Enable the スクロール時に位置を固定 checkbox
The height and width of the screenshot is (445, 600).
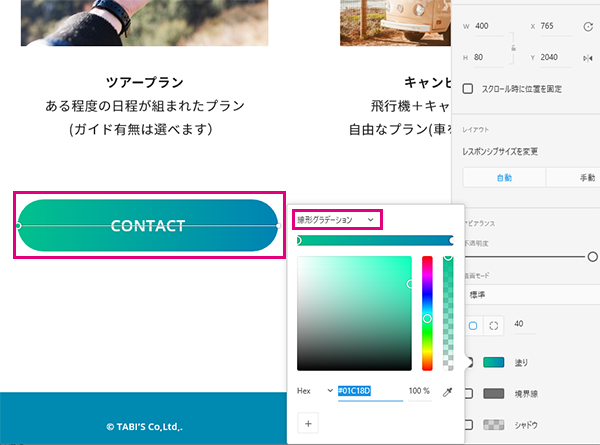pyautogui.click(x=468, y=89)
